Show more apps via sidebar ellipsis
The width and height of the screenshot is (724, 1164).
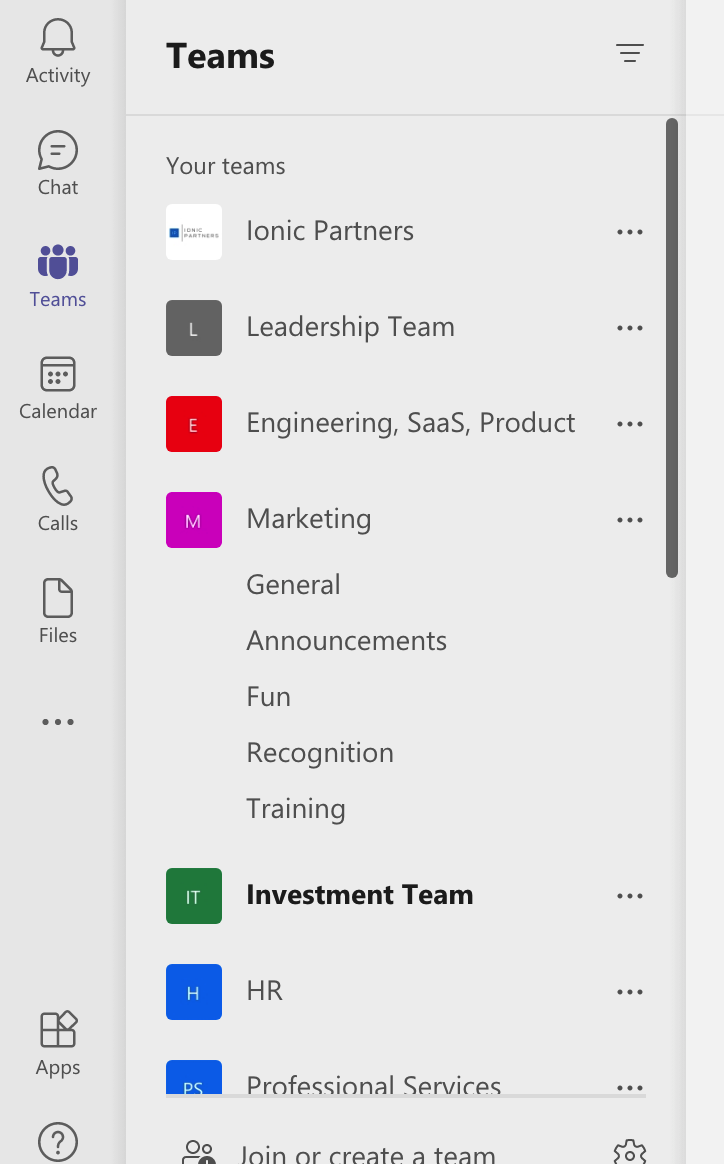(57, 722)
